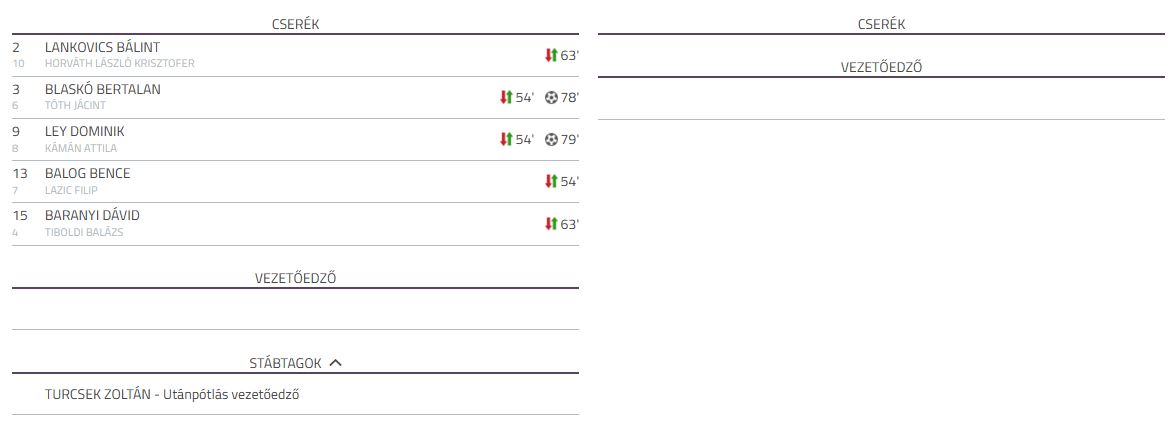Click substitution arrows icon for Lankovics Bálint
Screen dimensions: 1176x429
[x=551, y=55]
